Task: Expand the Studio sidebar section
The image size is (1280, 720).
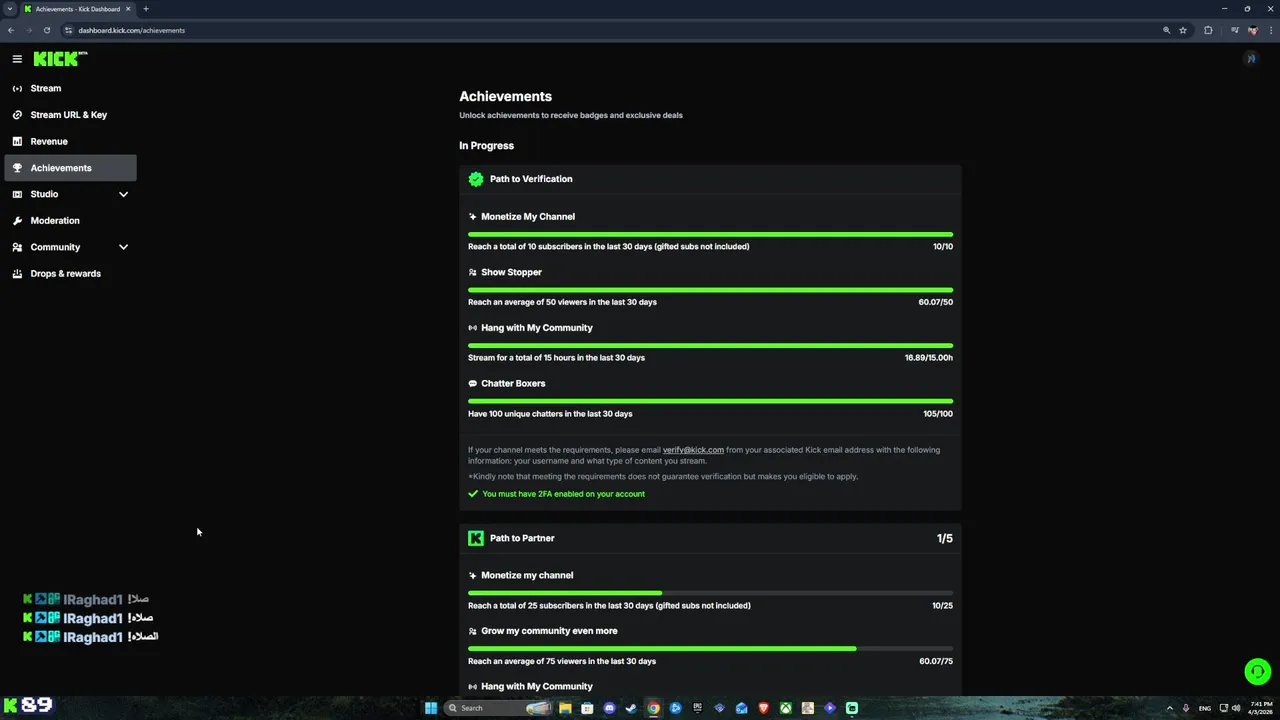Action: click(124, 194)
